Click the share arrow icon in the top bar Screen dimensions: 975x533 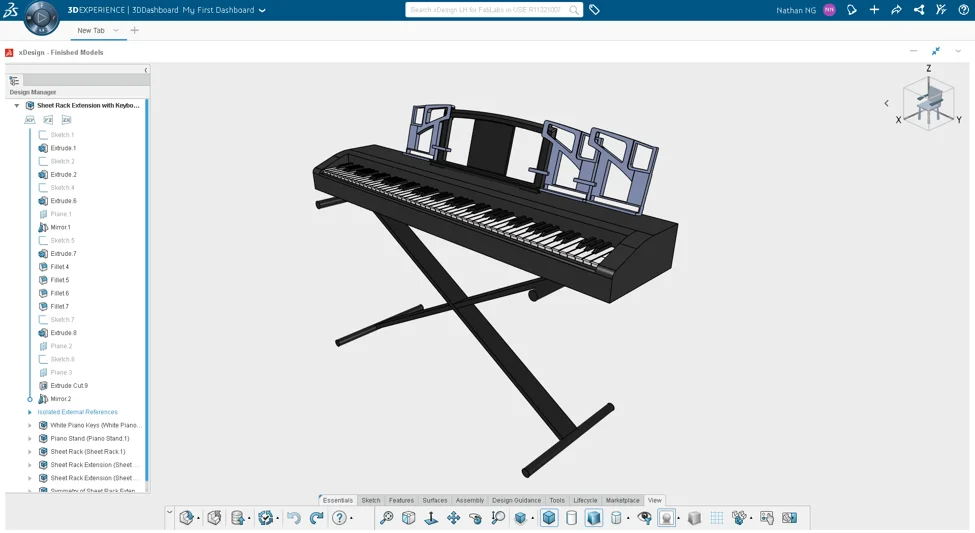point(896,10)
